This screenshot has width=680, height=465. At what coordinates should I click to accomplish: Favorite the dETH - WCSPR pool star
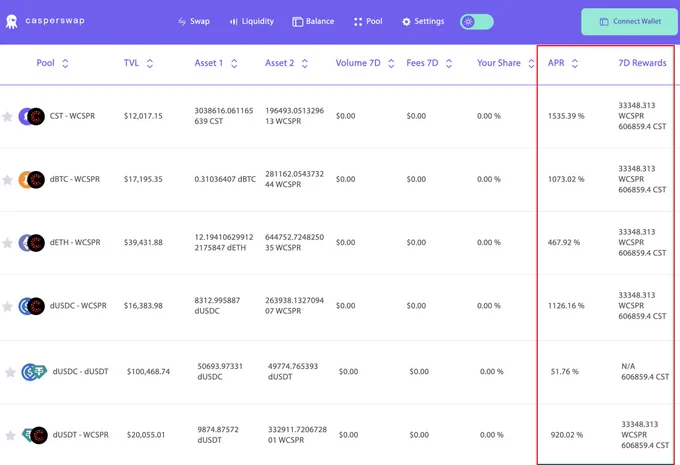click(x=7, y=243)
